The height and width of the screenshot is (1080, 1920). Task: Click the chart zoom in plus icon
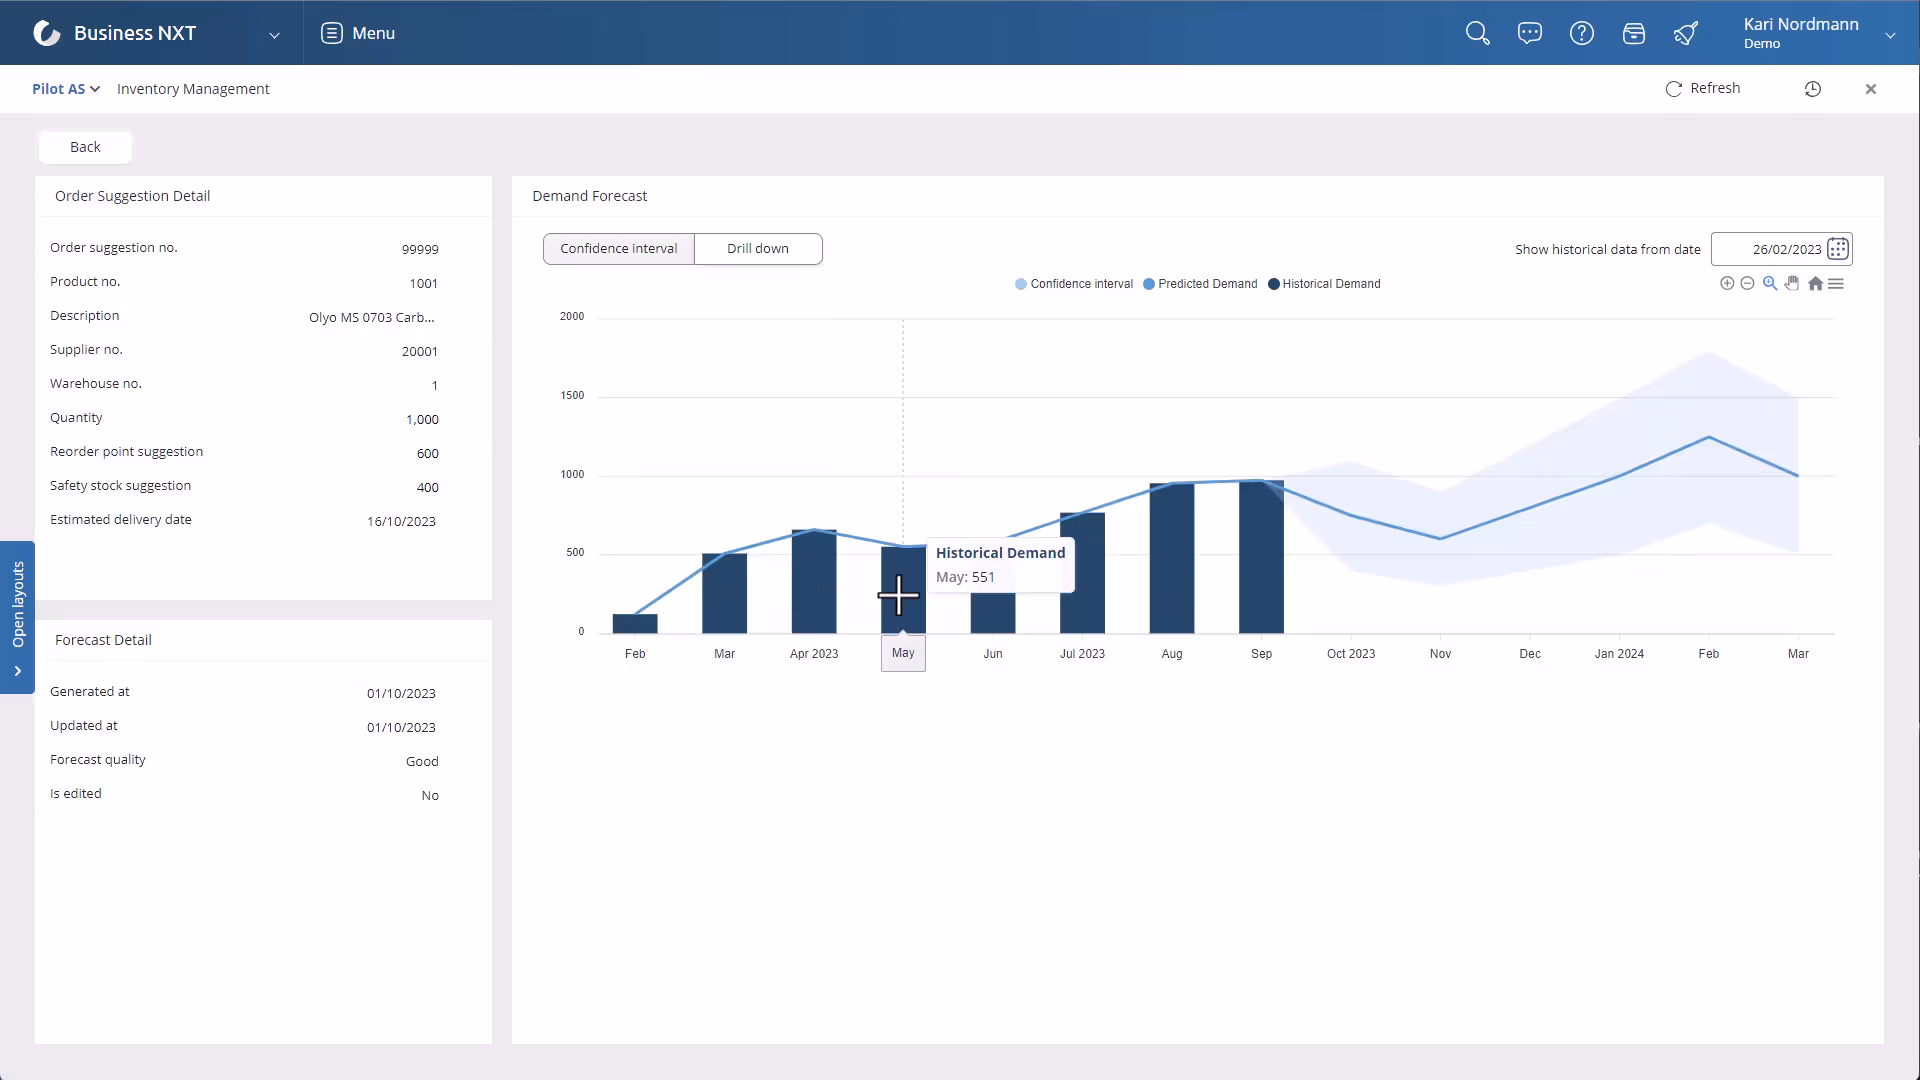(1727, 284)
